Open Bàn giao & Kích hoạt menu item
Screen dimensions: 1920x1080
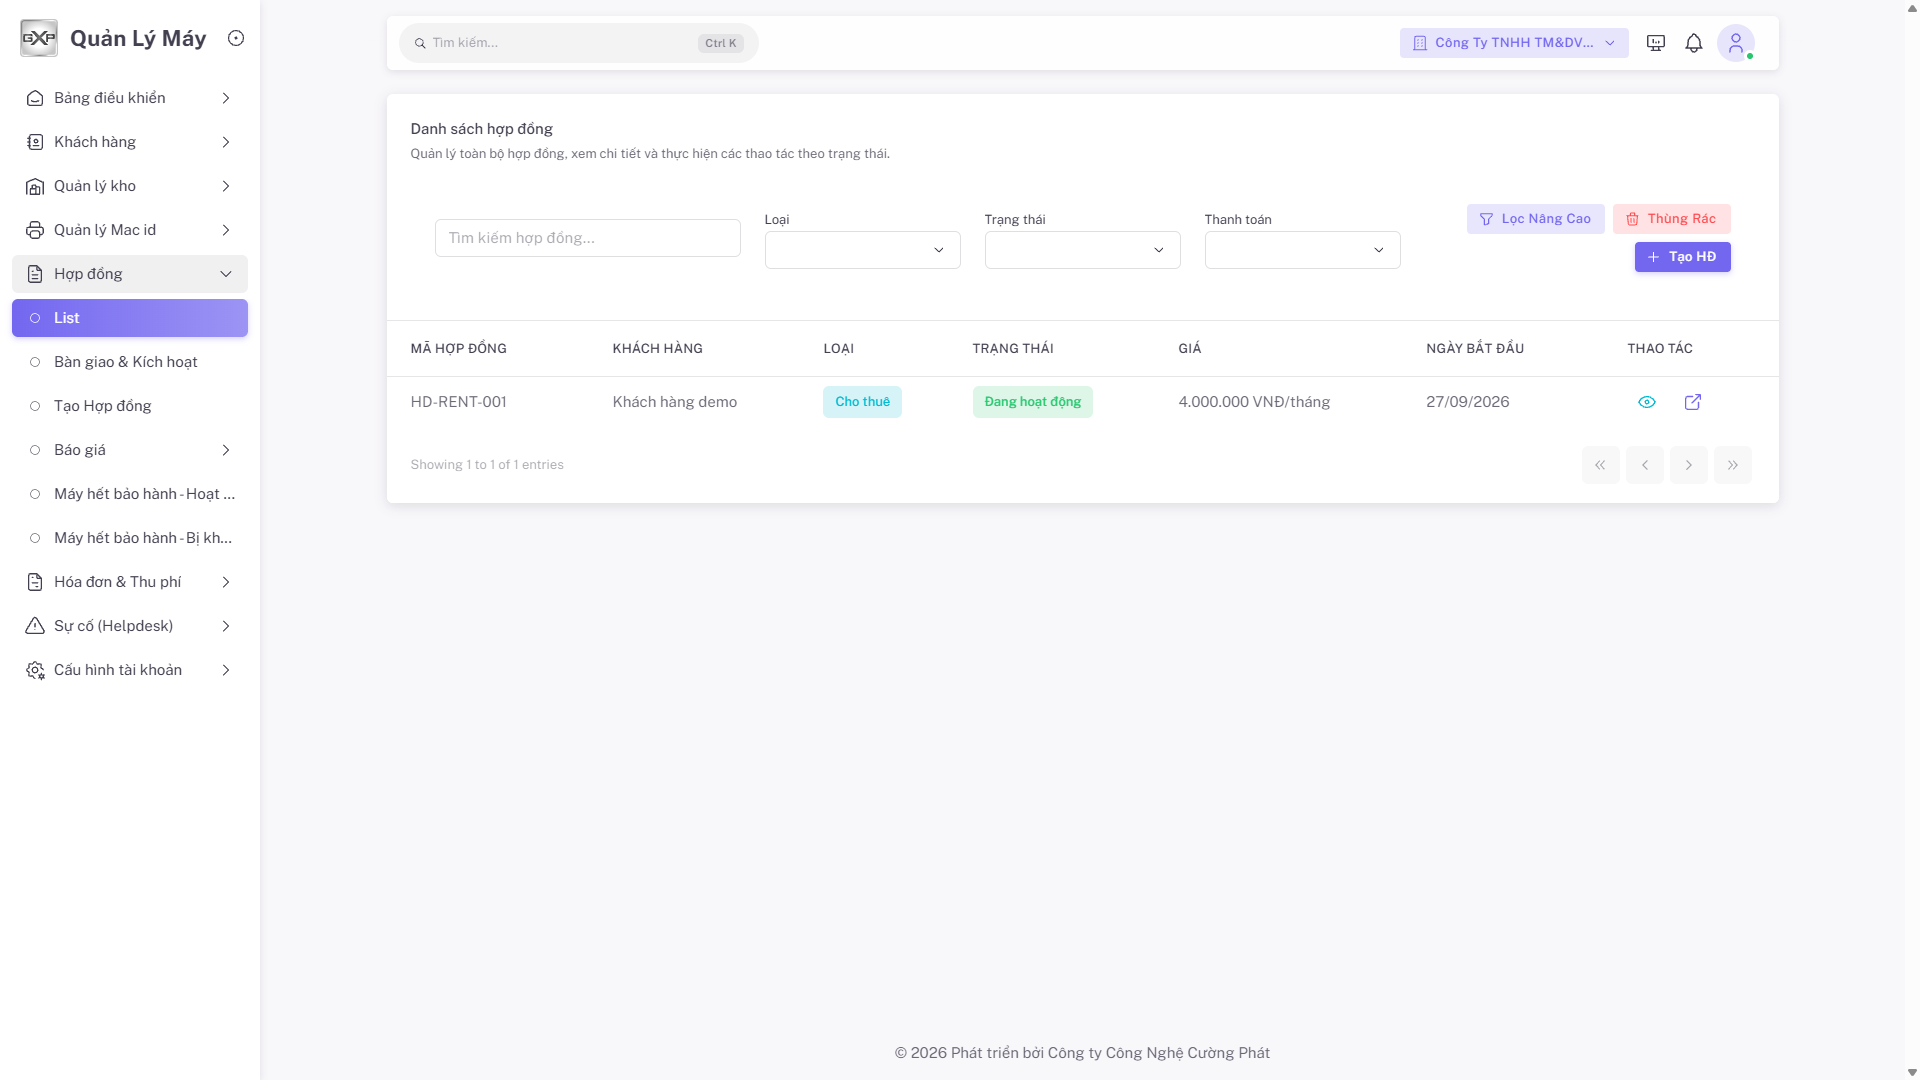(130, 362)
